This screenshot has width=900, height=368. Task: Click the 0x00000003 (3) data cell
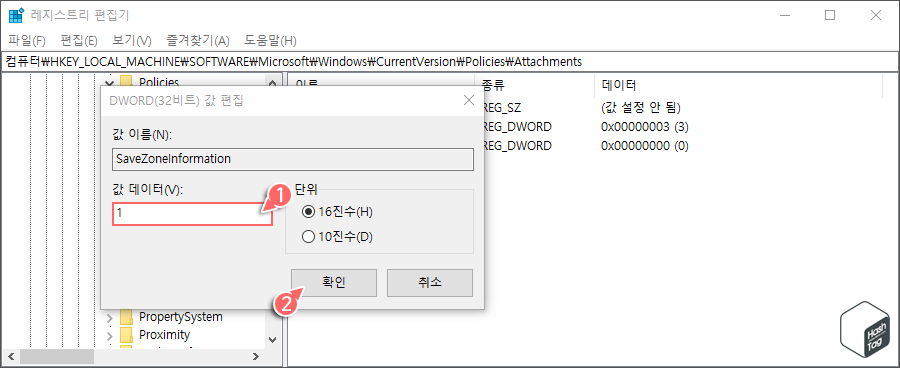(645, 127)
